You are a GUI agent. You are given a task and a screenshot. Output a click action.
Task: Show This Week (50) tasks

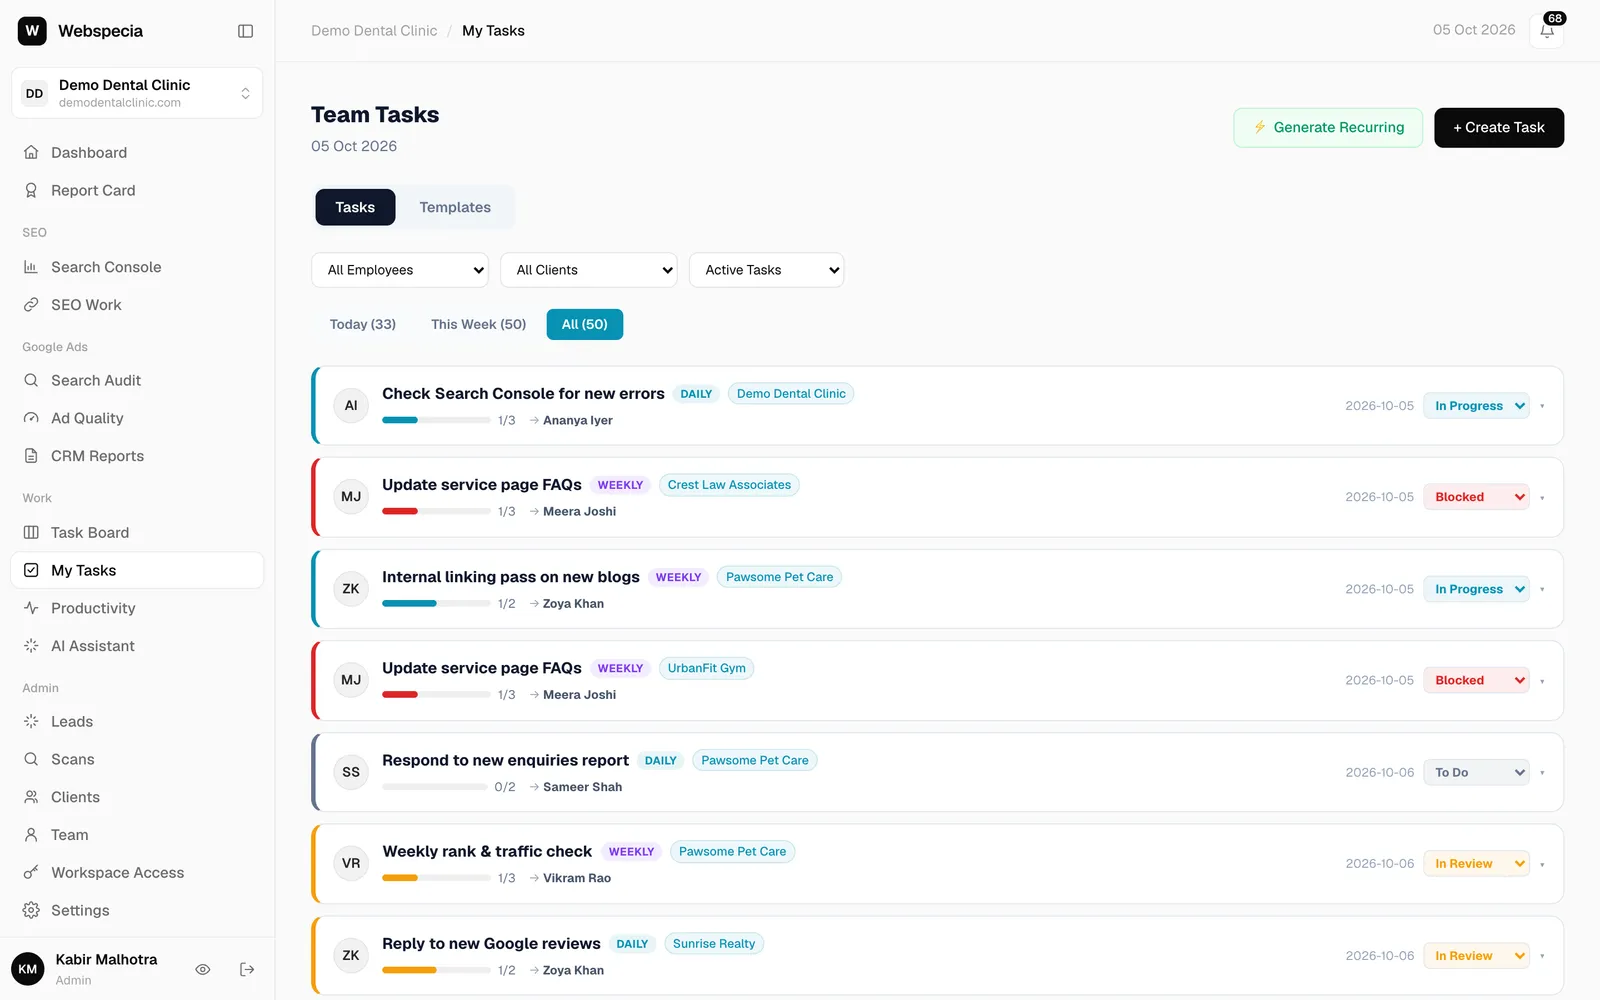click(478, 324)
